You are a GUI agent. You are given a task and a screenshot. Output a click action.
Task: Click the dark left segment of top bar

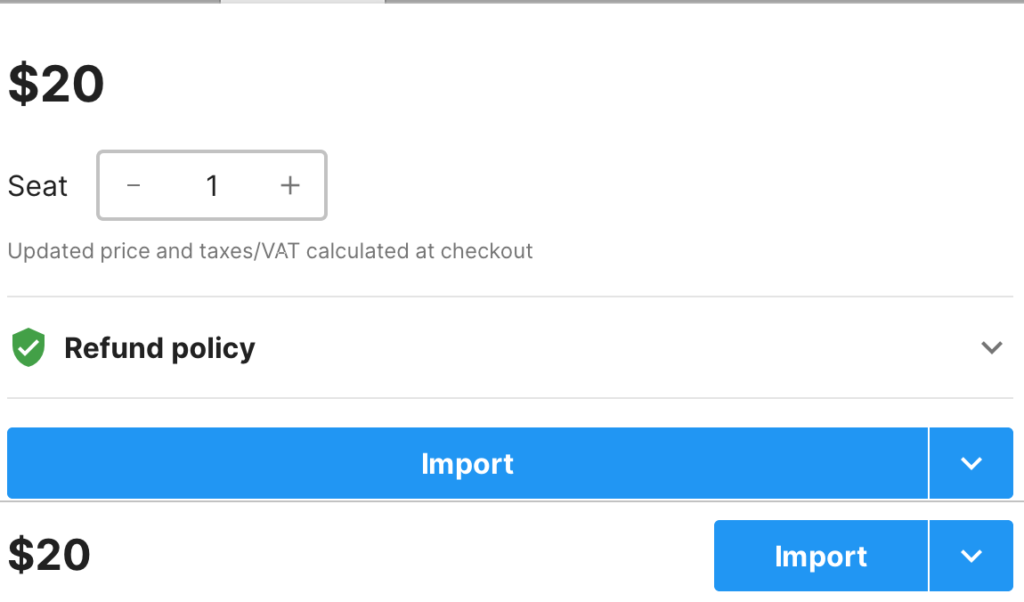(110, 2)
